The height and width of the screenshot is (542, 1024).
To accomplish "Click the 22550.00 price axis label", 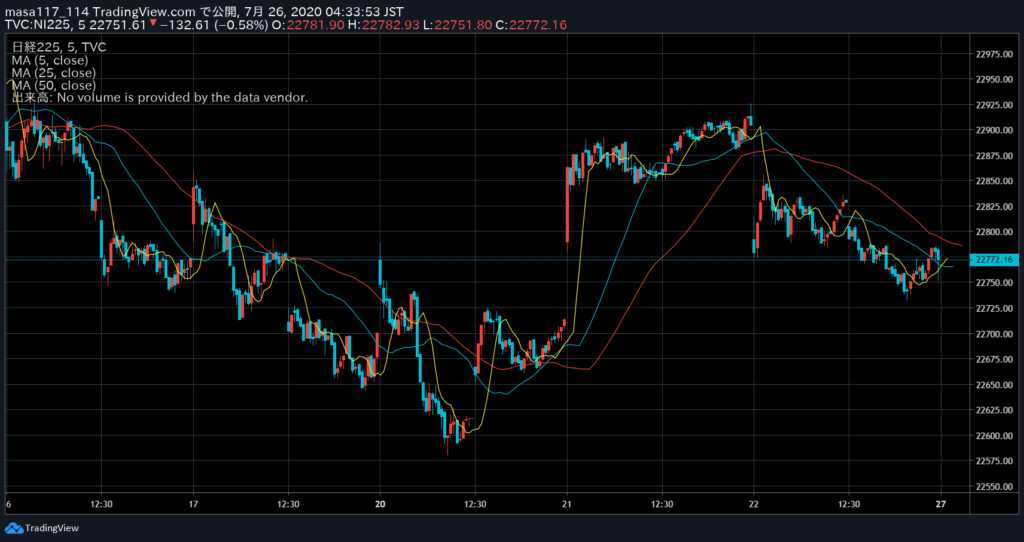I will pyautogui.click(x=994, y=487).
